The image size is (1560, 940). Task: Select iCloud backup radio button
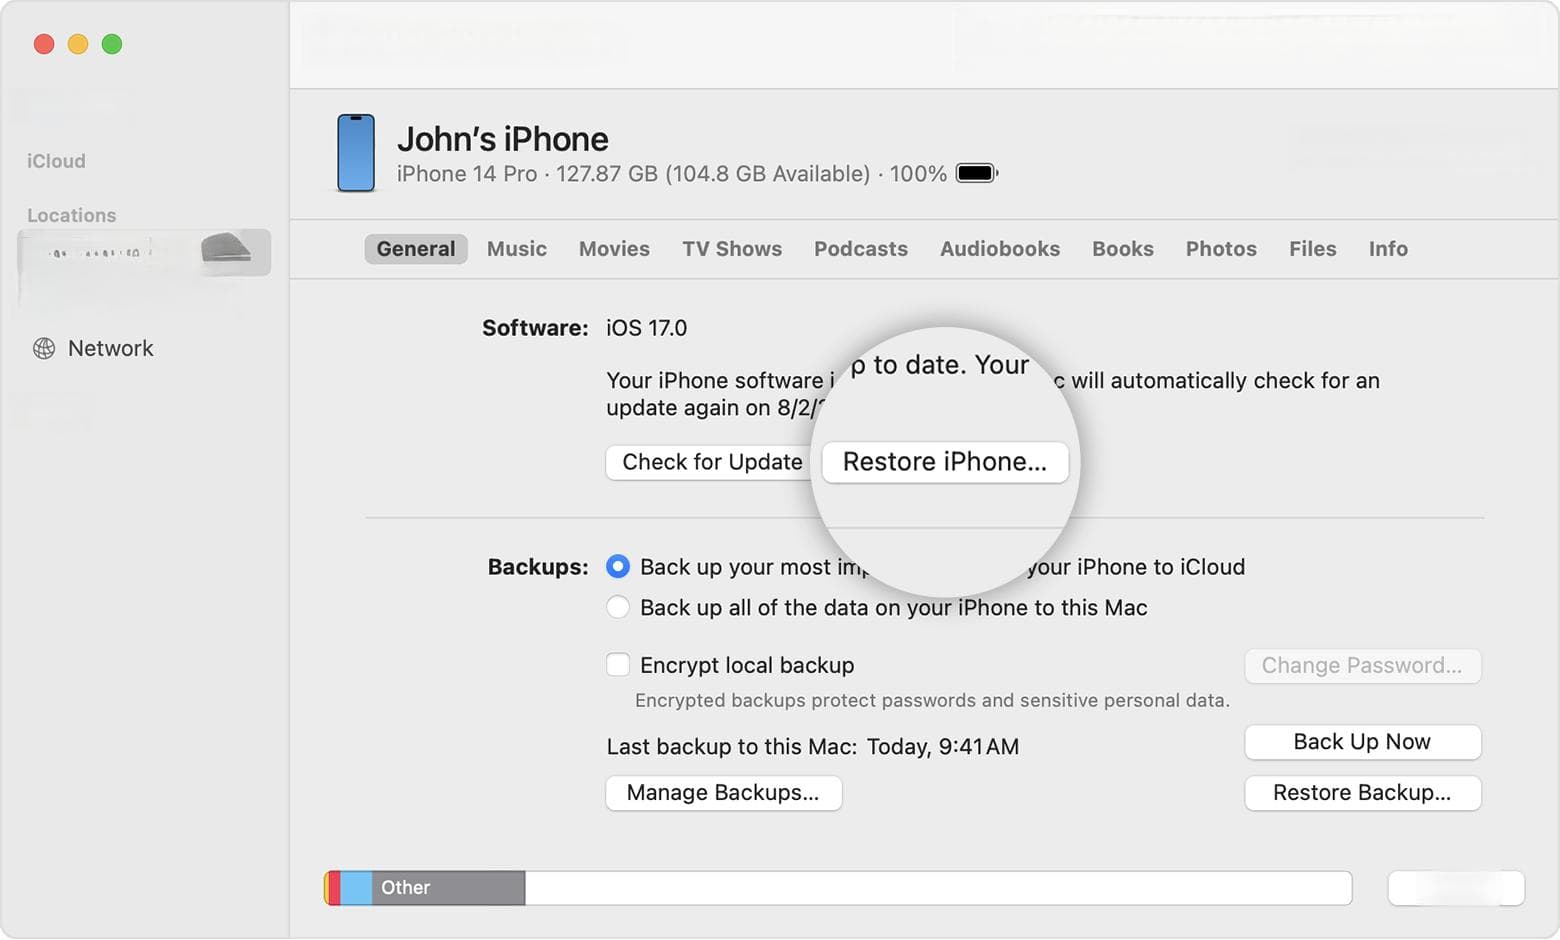coord(618,566)
